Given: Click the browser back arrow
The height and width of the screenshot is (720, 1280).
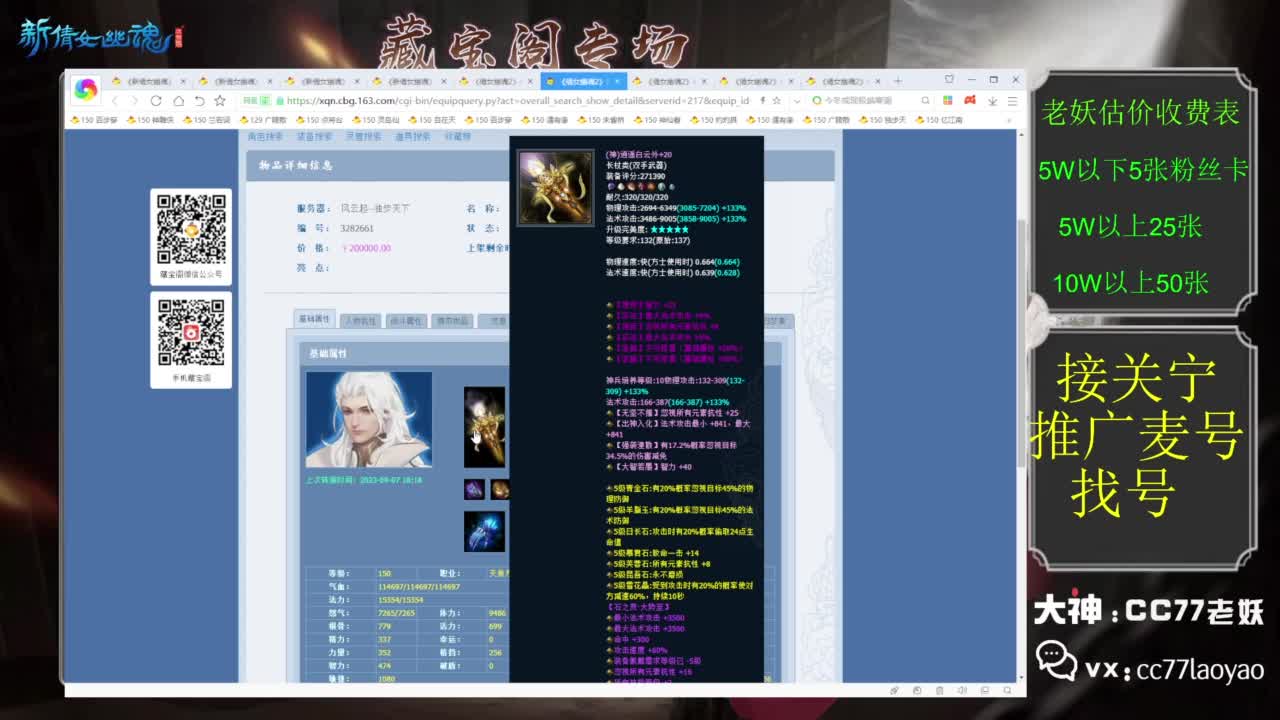Looking at the screenshot, I should coord(115,101).
